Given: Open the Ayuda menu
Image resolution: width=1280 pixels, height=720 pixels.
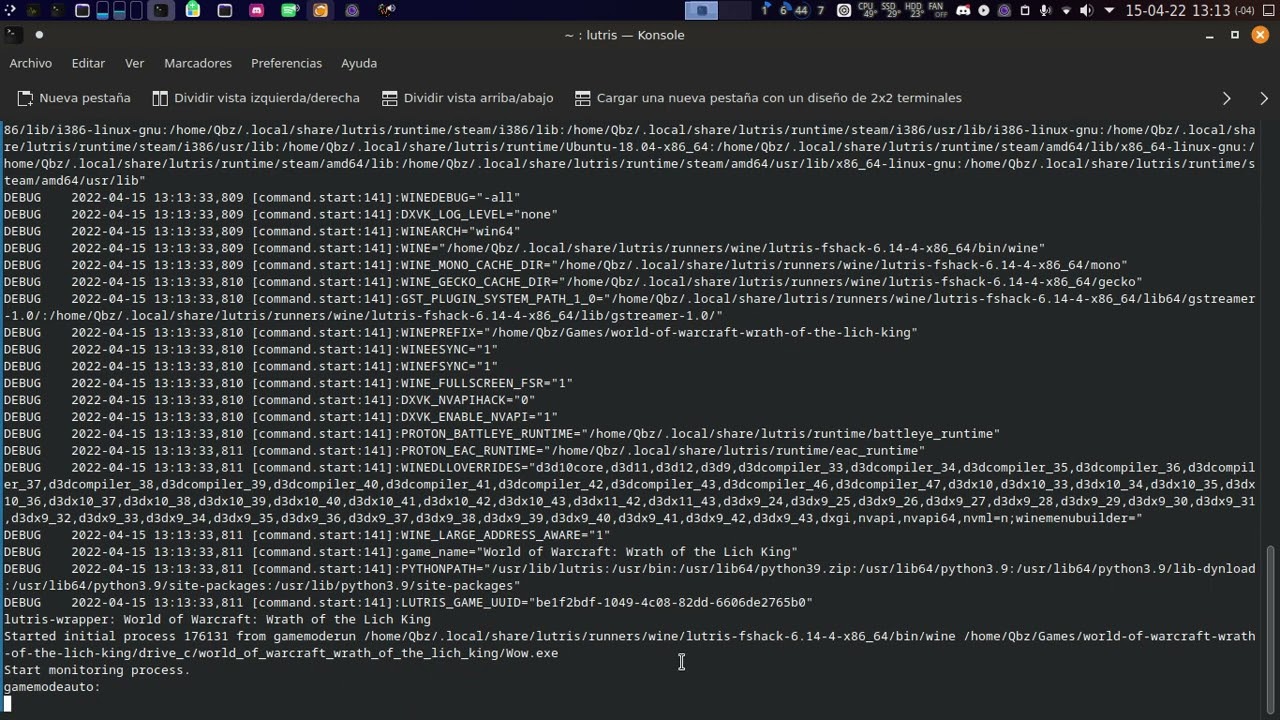Looking at the screenshot, I should click(359, 63).
